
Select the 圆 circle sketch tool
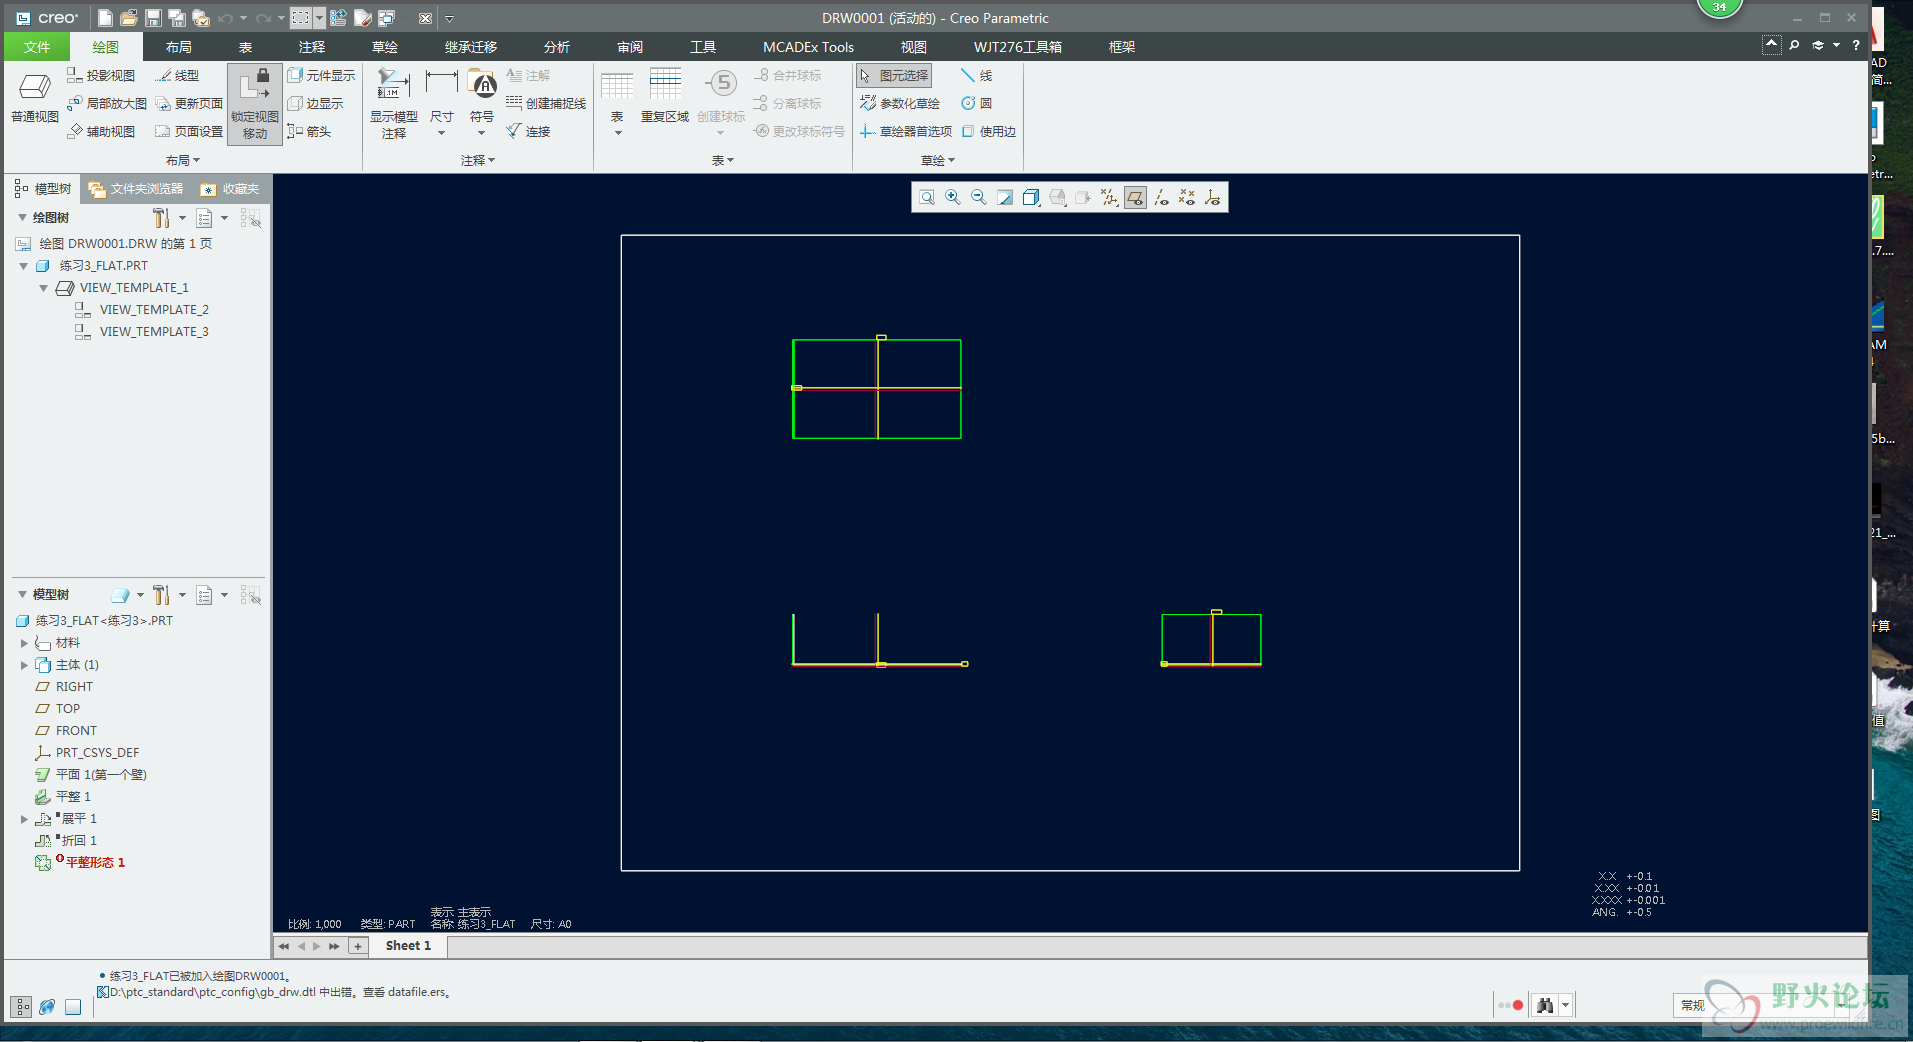977,103
